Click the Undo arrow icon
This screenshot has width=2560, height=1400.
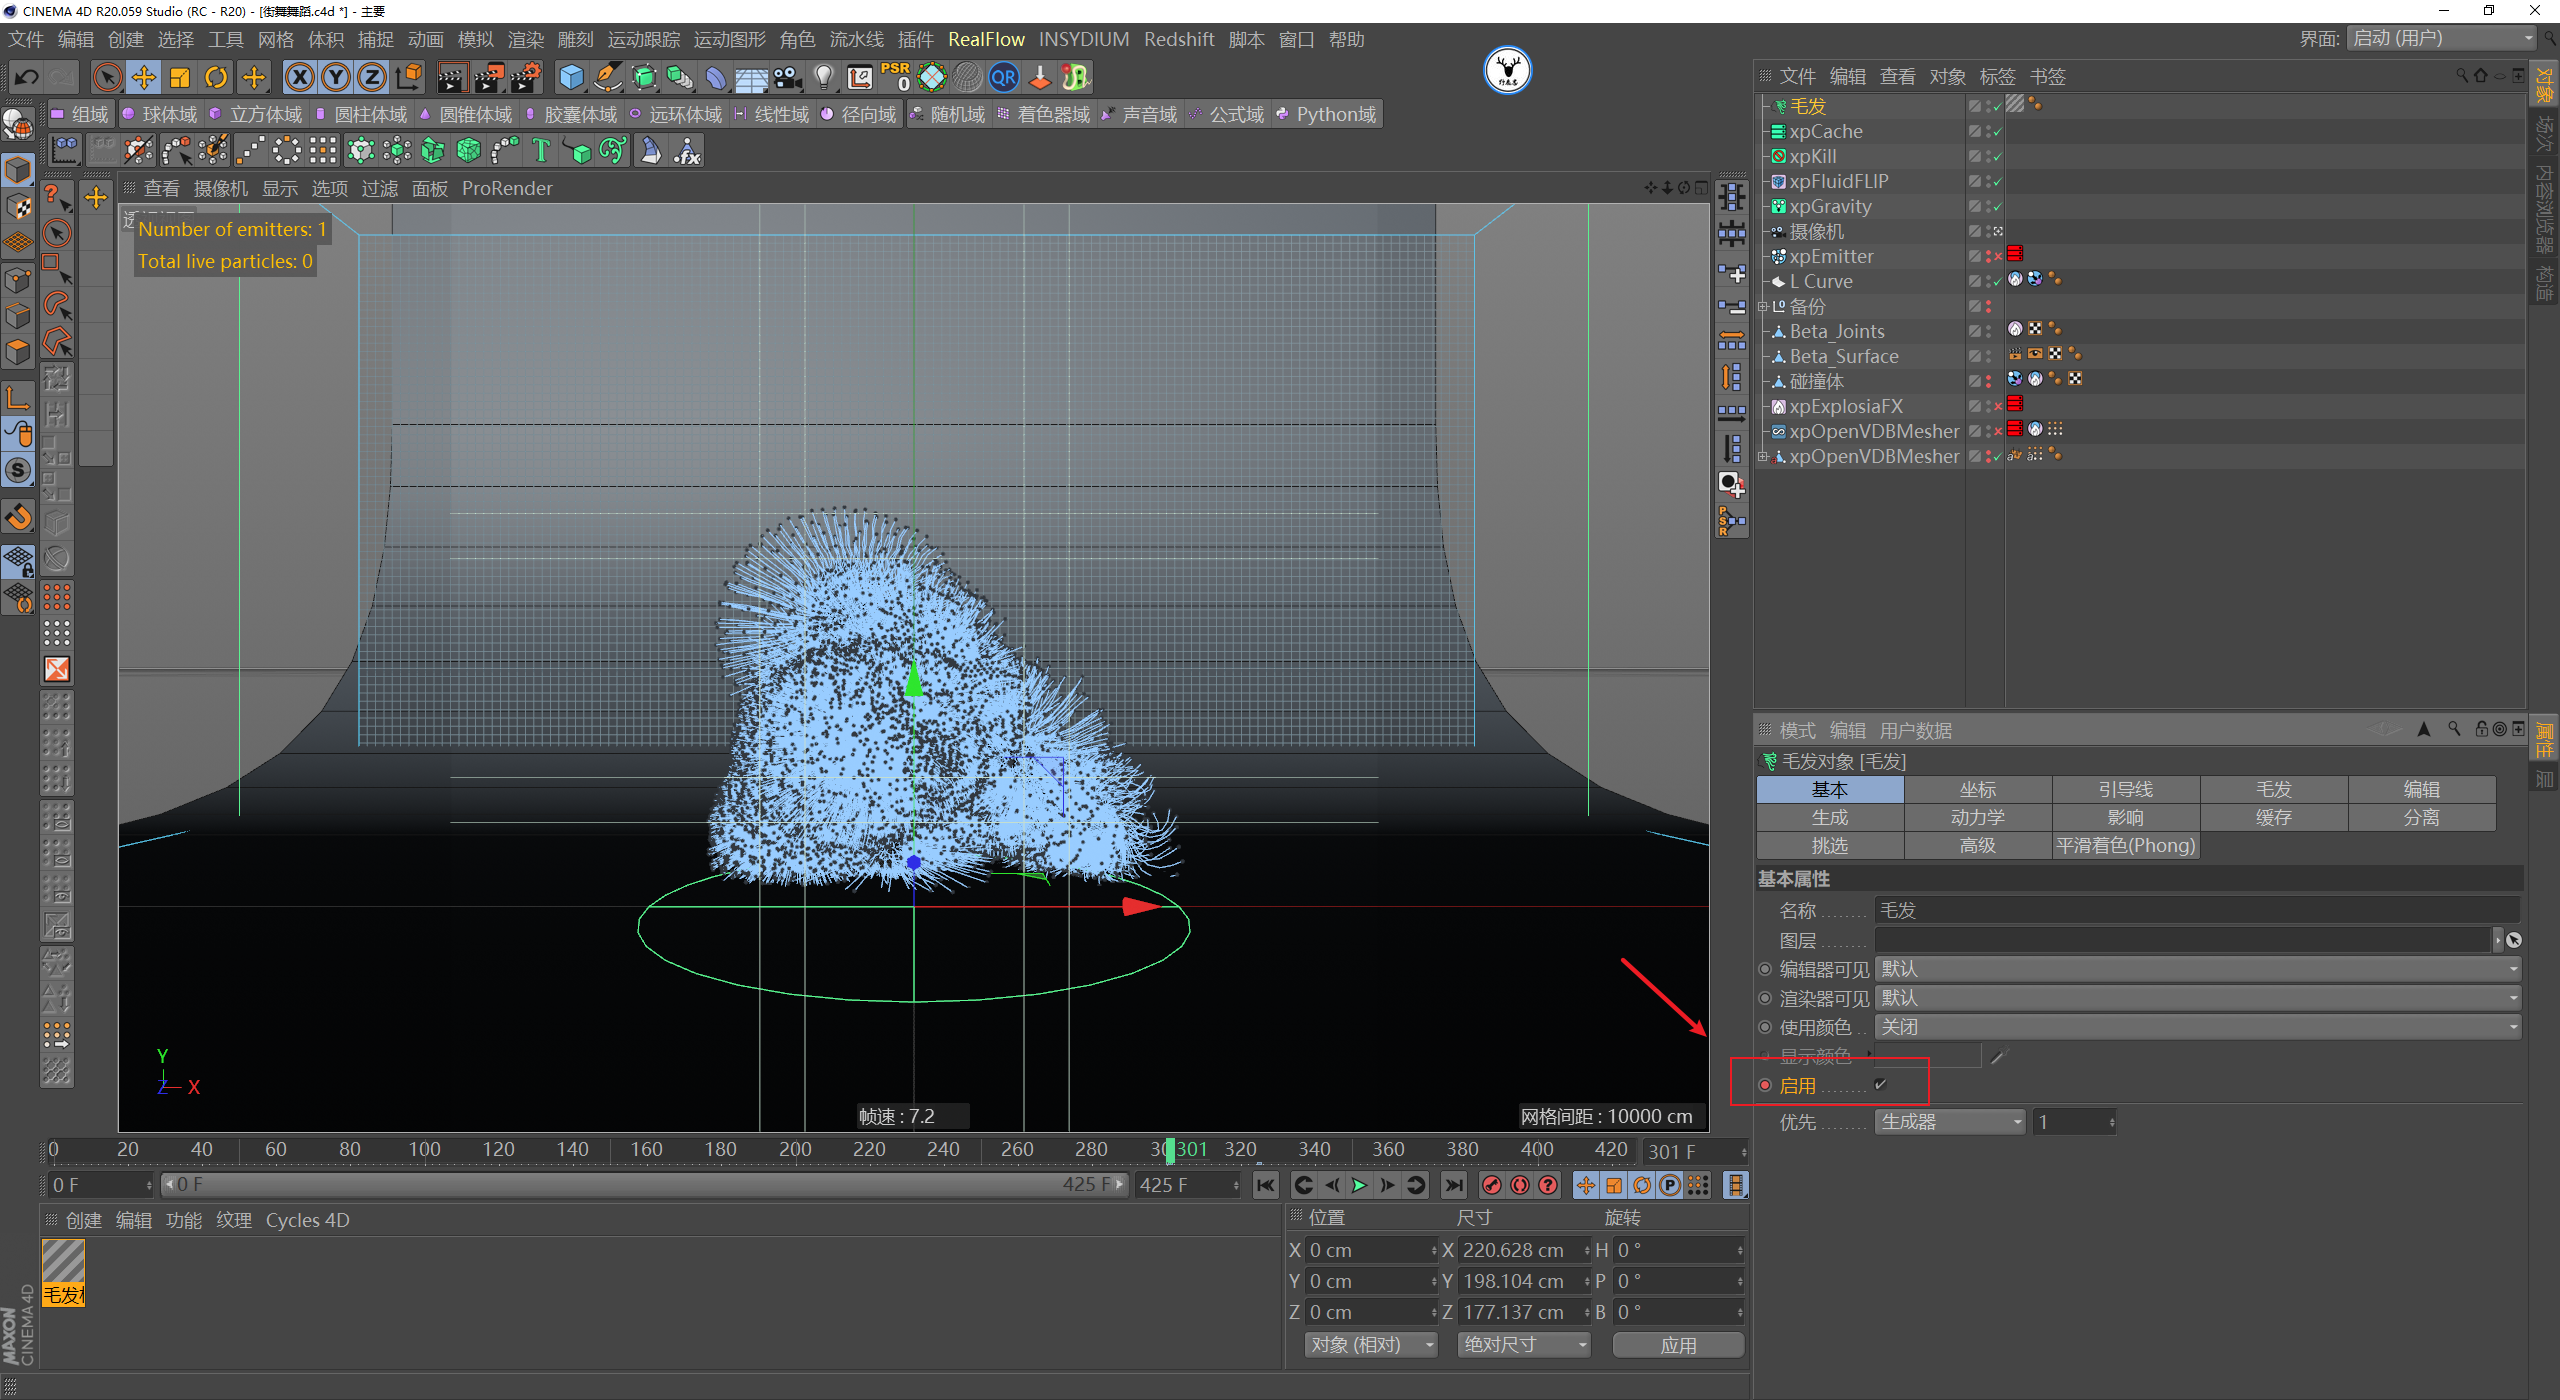coord(26,77)
